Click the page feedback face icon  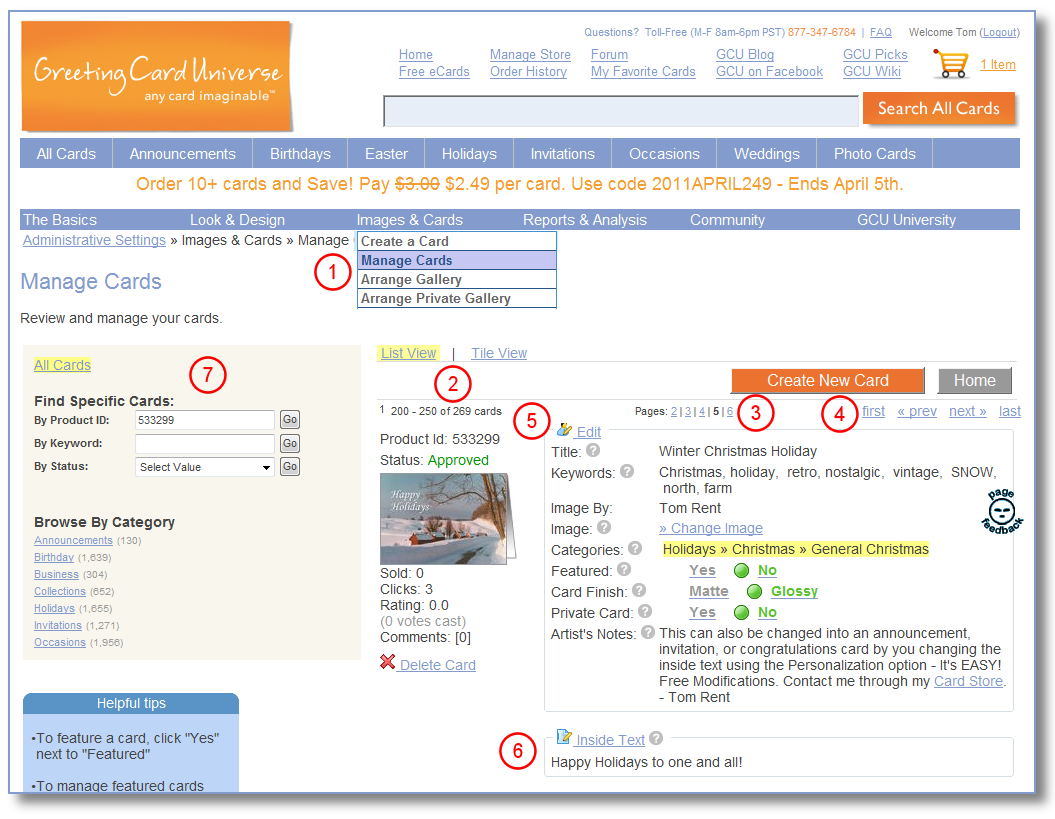(1002, 512)
